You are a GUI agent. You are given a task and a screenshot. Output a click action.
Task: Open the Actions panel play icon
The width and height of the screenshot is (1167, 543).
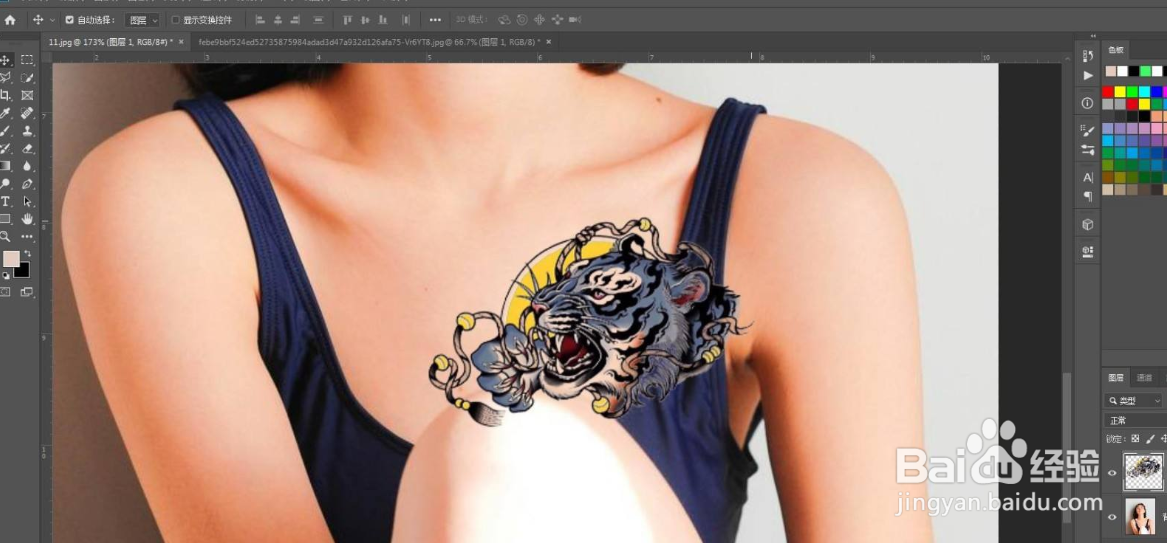1088,76
